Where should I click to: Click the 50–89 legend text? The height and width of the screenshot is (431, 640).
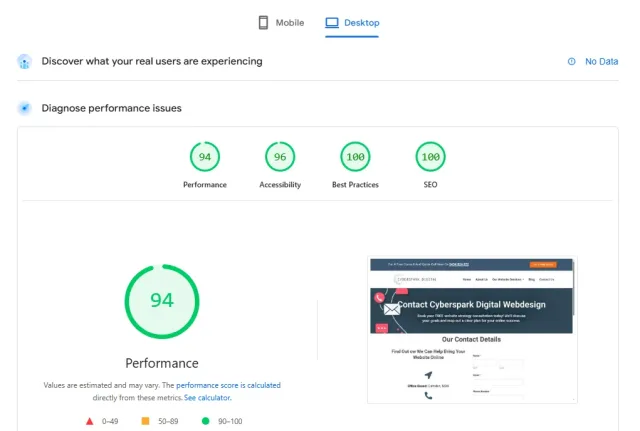point(168,421)
